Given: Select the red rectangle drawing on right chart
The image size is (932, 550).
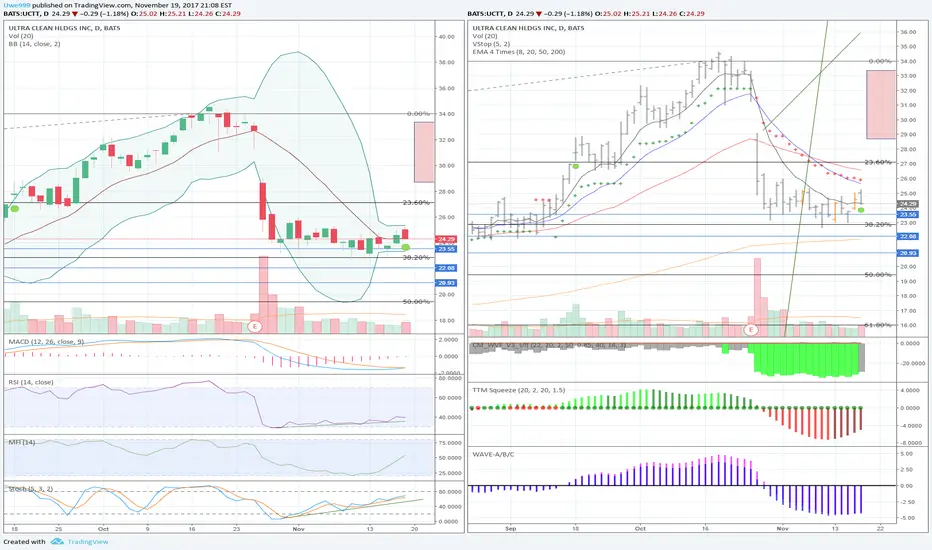Looking at the screenshot, I should [x=881, y=105].
